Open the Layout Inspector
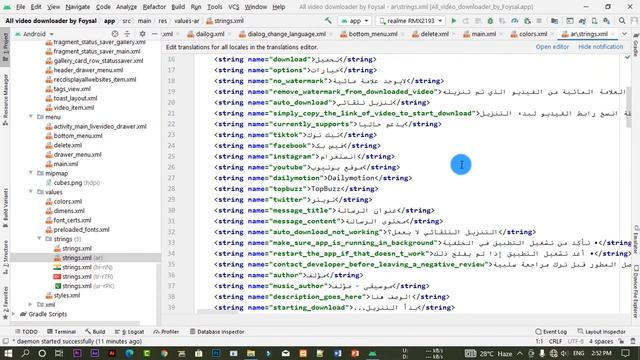 pos(601,332)
